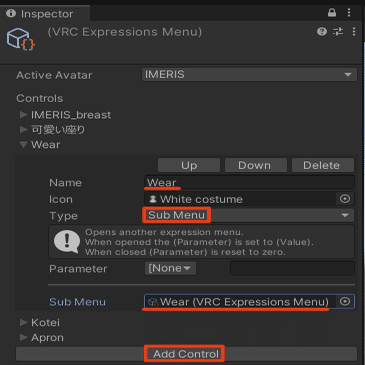Open object picker for Icon field
The width and height of the screenshot is (365, 365).
pyautogui.click(x=345, y=199)
